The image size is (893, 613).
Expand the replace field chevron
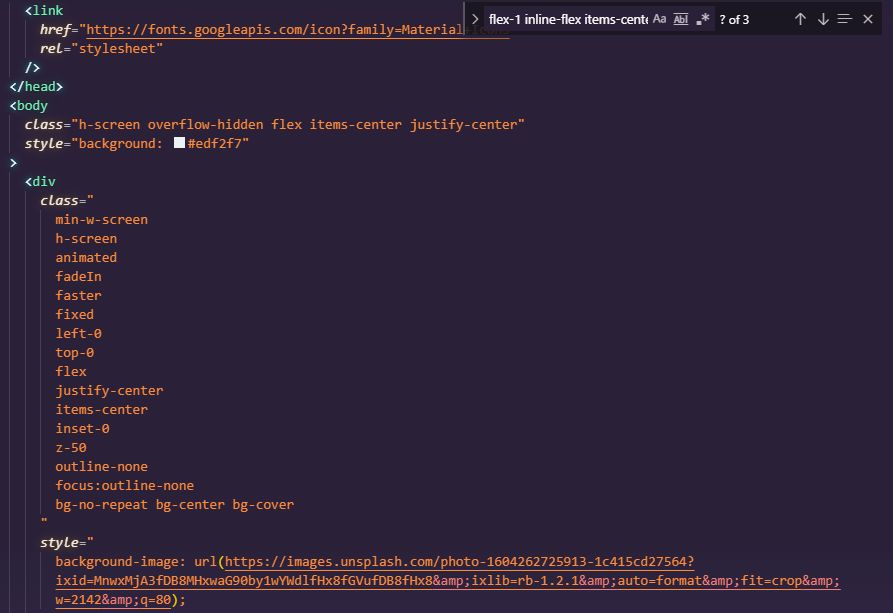click(x=475, y=19)
